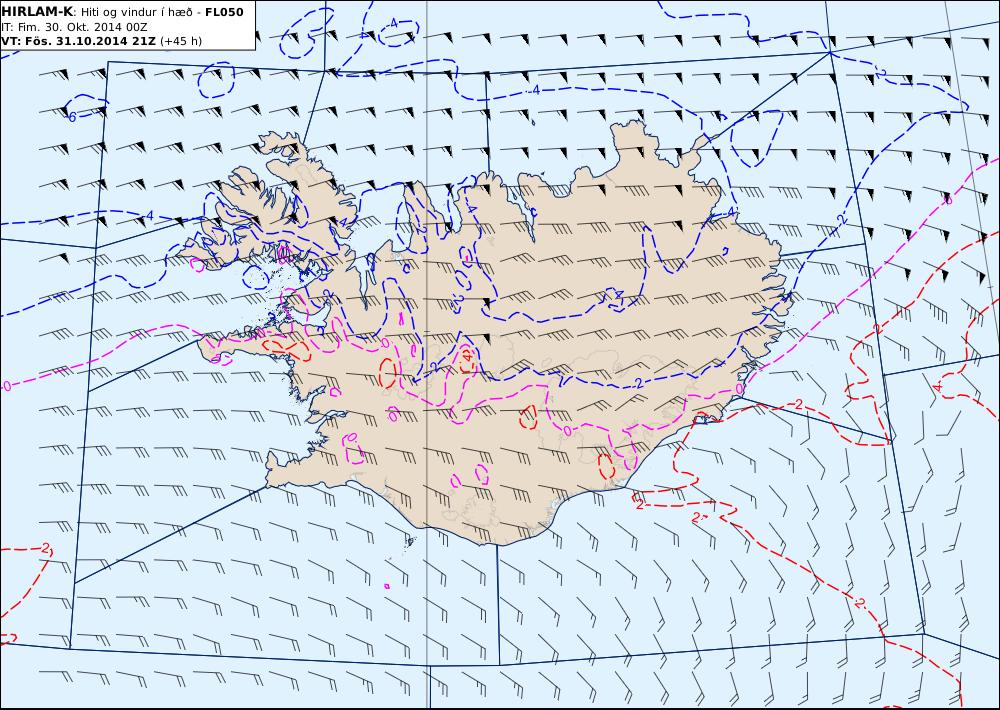Viewport: 1000px width, 710px height.
Task: Click the blue -6 isotherm contour label
Action: click(72, 116)
